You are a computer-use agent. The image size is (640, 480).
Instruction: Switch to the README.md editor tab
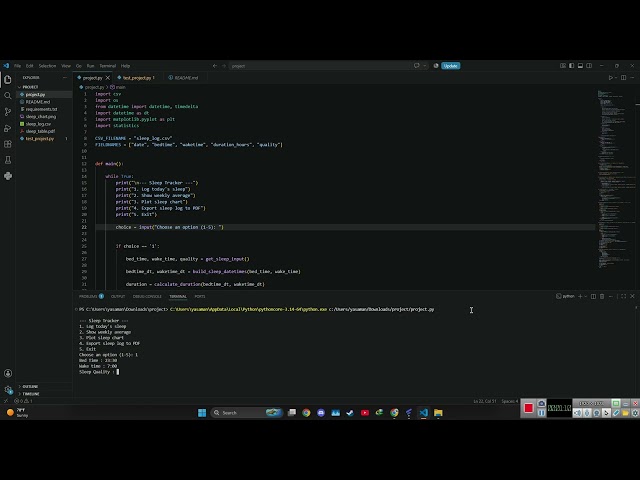coord(186,78)
